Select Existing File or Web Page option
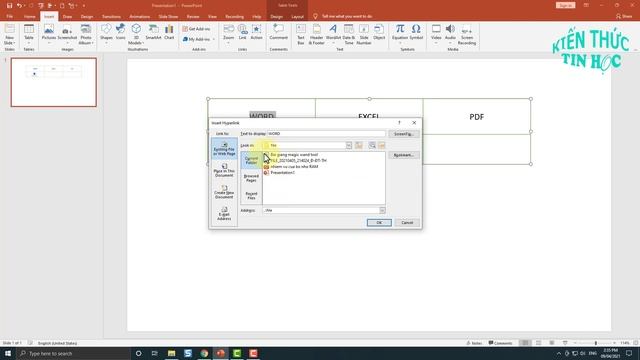This screenshot has width=640, height=360. 224,149
